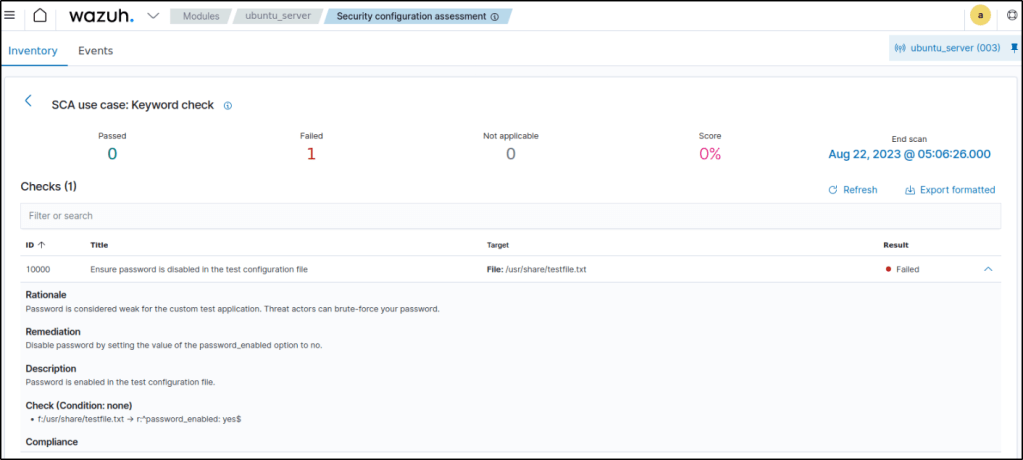Go back using the left arrow icon

coord(29,101)
